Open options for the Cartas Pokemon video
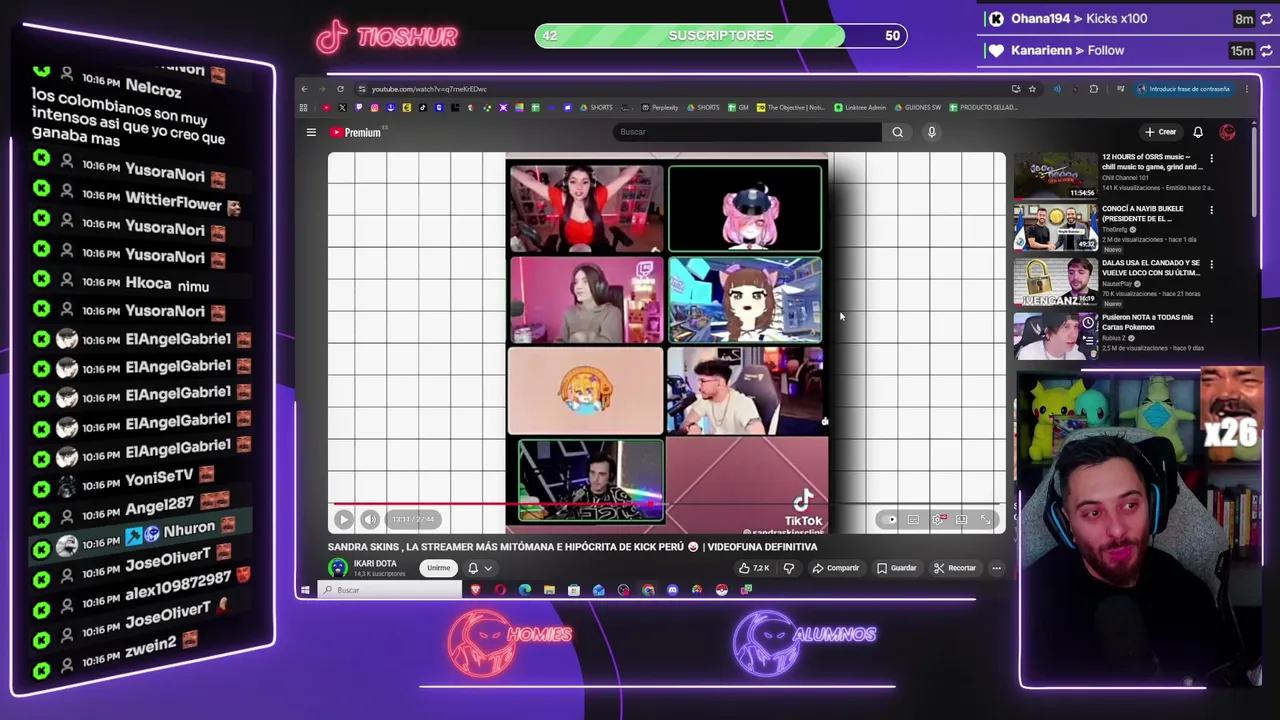This screenshot has height=720, width=1280. click(1212, 319)
